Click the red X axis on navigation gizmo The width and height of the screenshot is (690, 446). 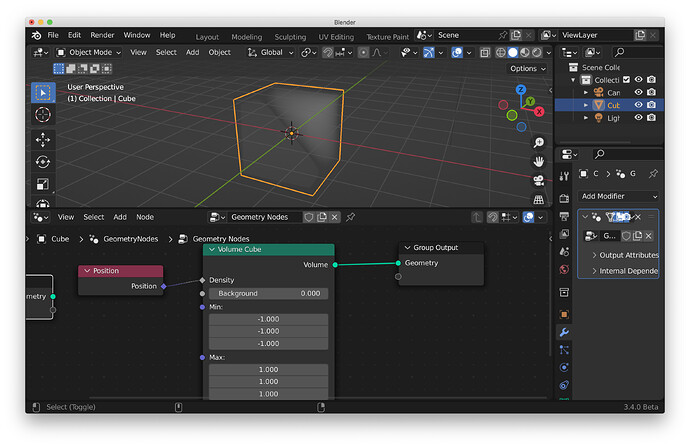click(x=539, y=112)
